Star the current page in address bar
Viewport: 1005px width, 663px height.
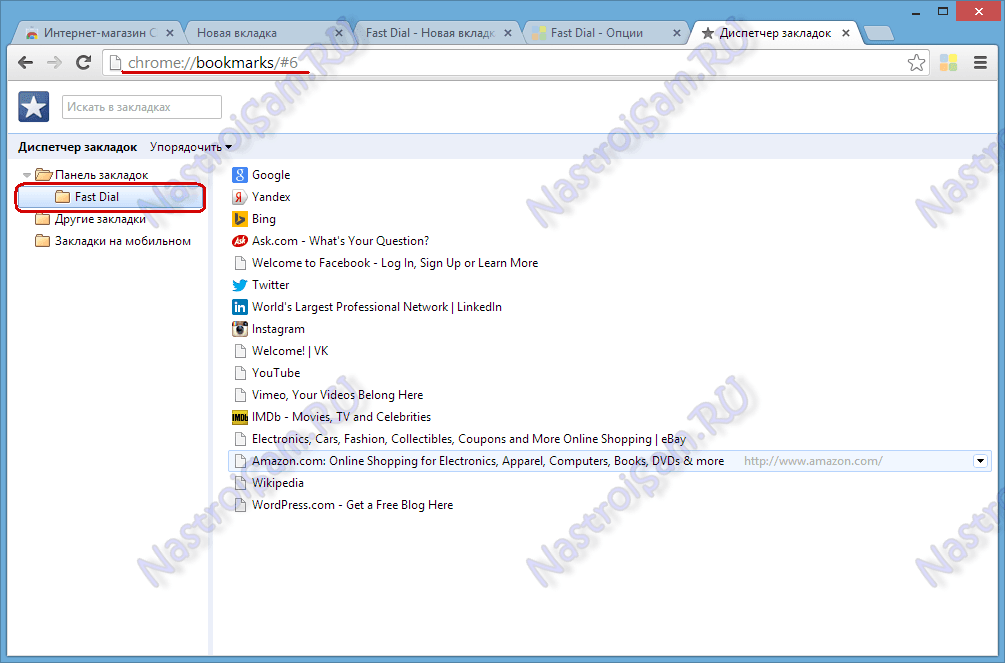point(916,62)
